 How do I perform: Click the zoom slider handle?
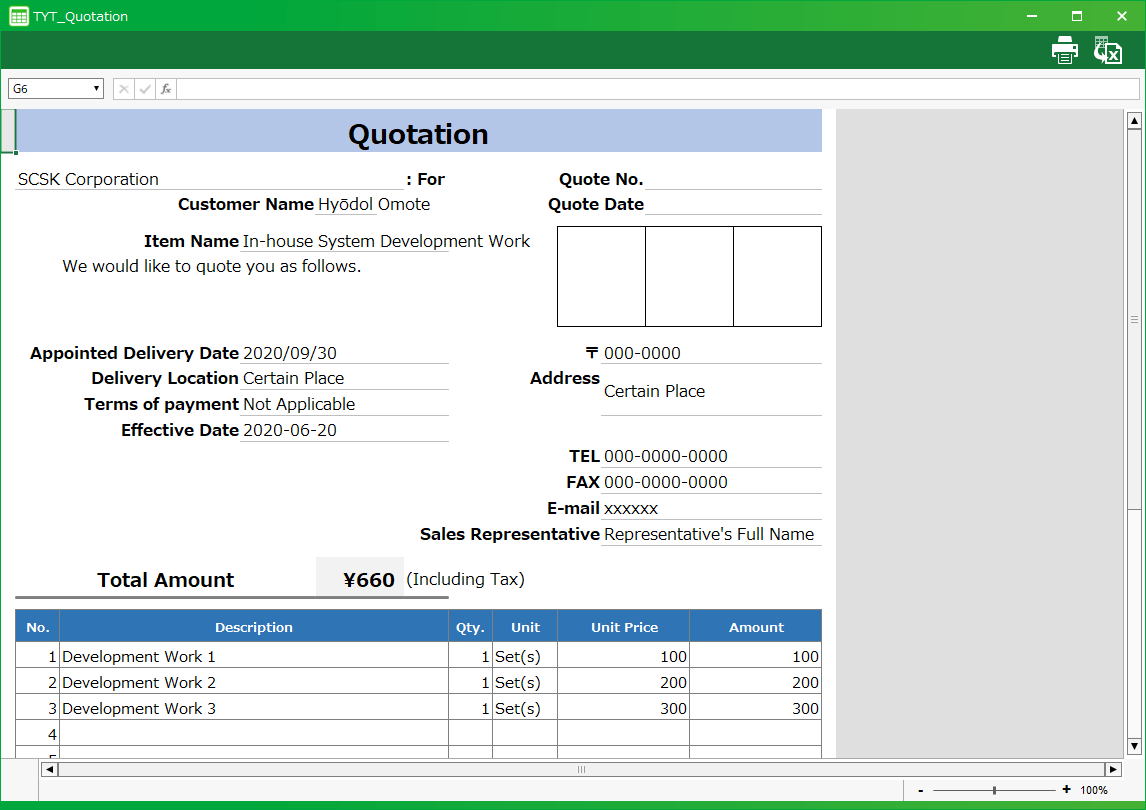click(x=994, y=790)
